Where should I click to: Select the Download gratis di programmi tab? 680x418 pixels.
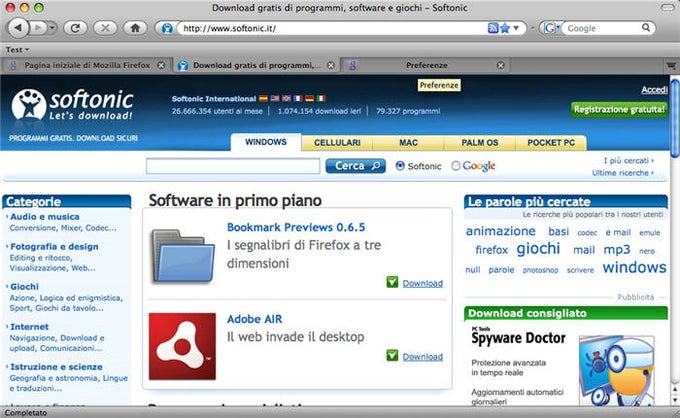(x=256, y=65)
